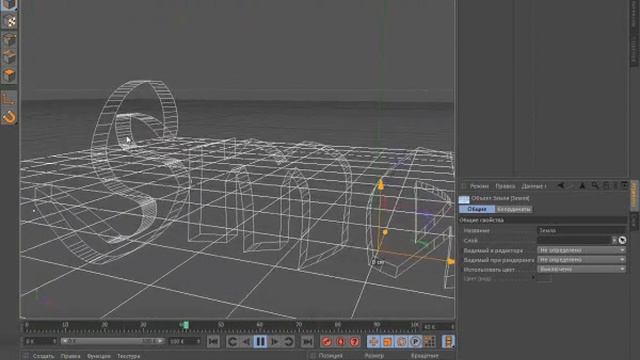The width and height of the screenshot is (640, 360).
Task: Click the lock icon in attributes panel
Action: click(606, 186)
